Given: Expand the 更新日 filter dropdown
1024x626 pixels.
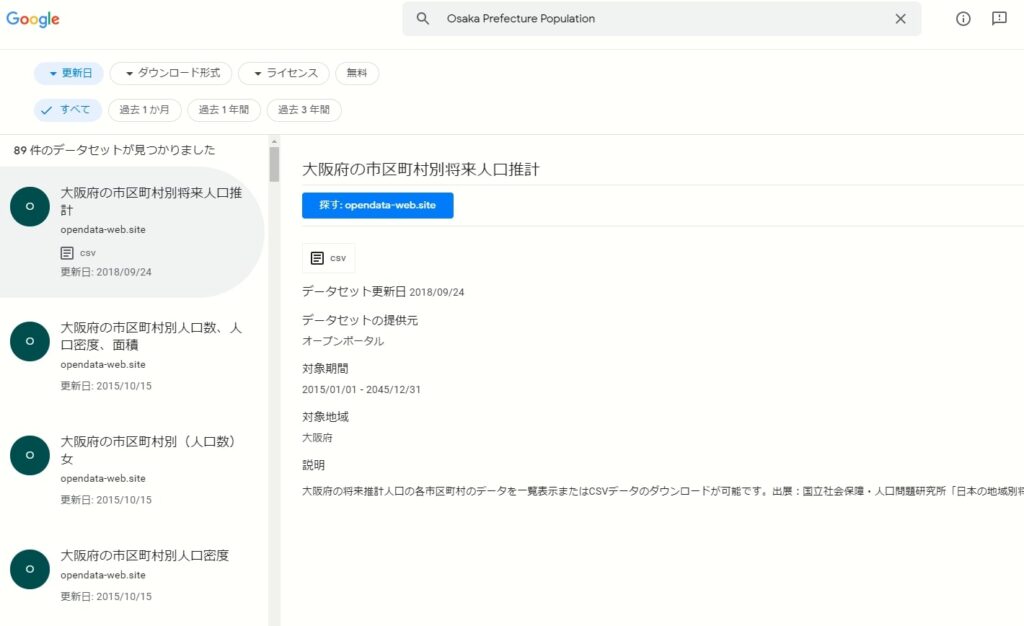Looking at the screenshot, I should [x=69, y=73].
